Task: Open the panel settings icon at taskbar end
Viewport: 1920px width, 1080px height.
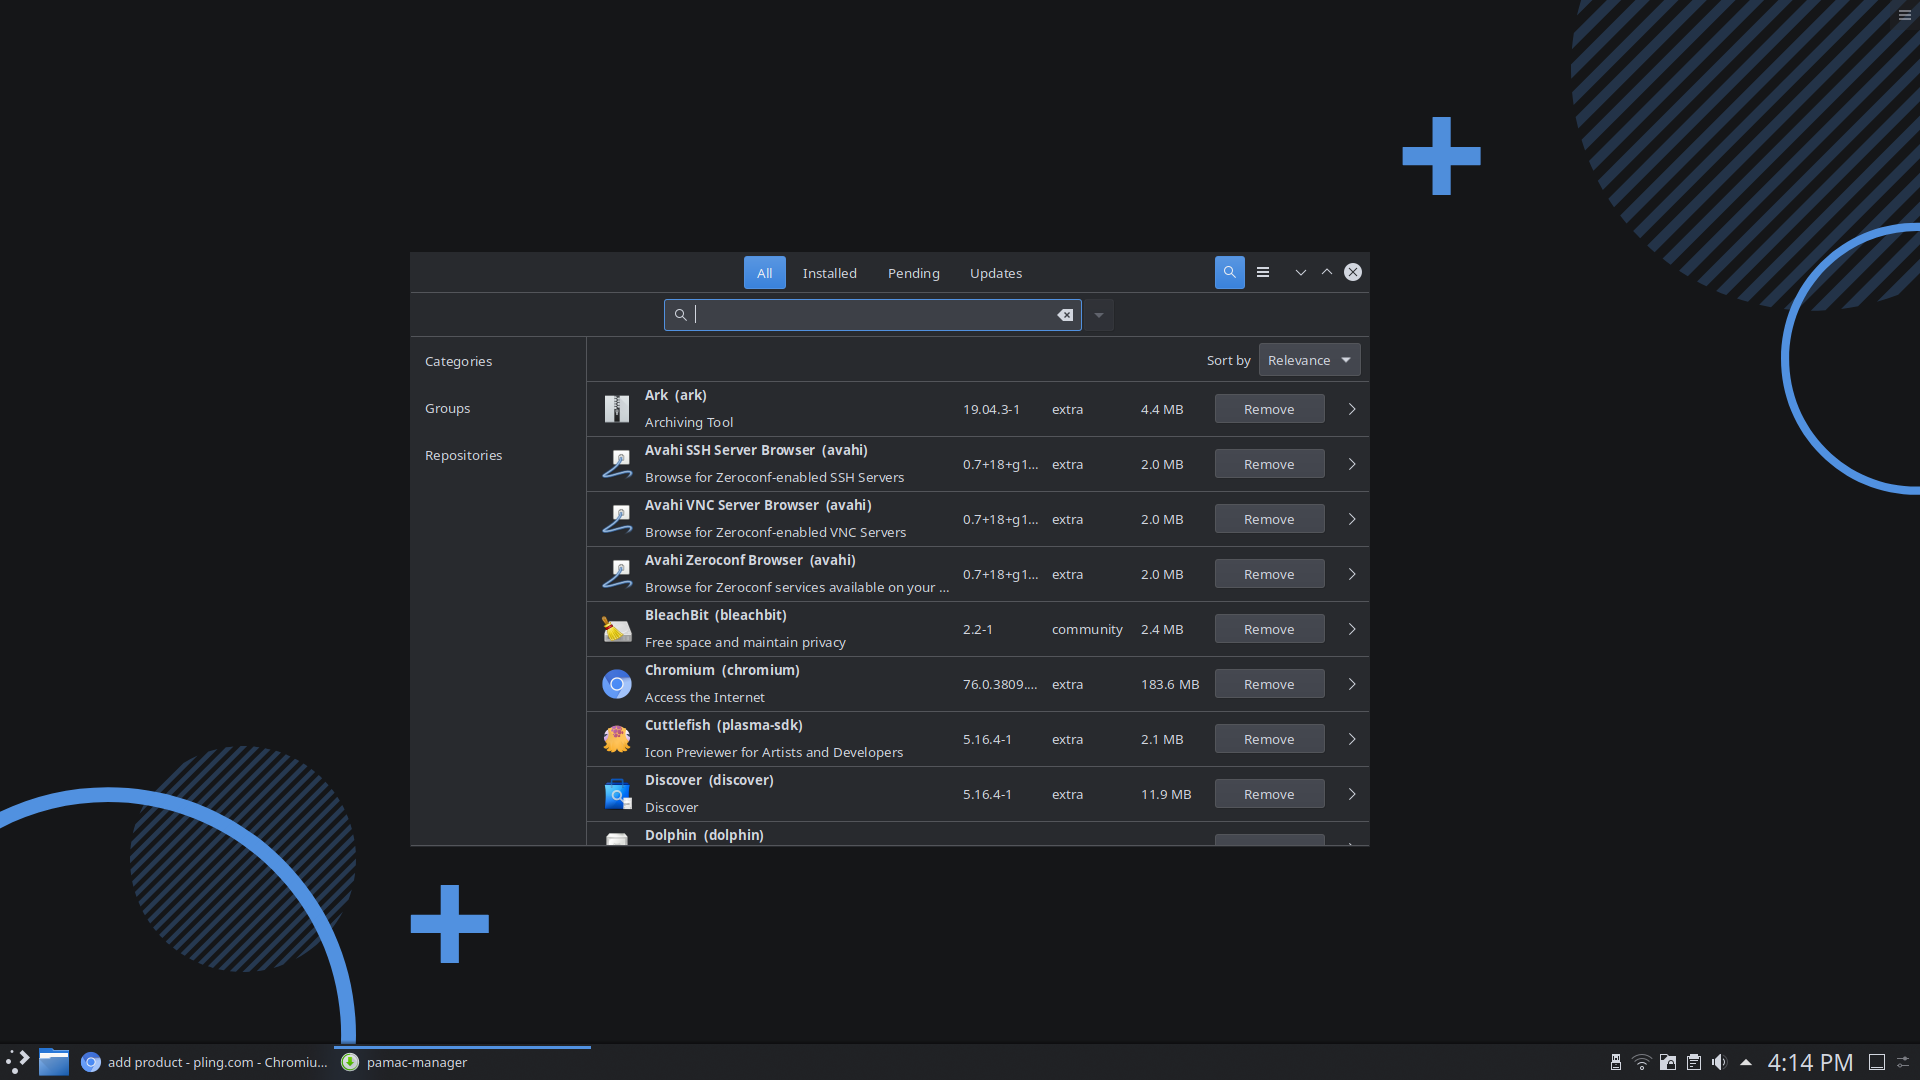Action: pos(1904,1062)
